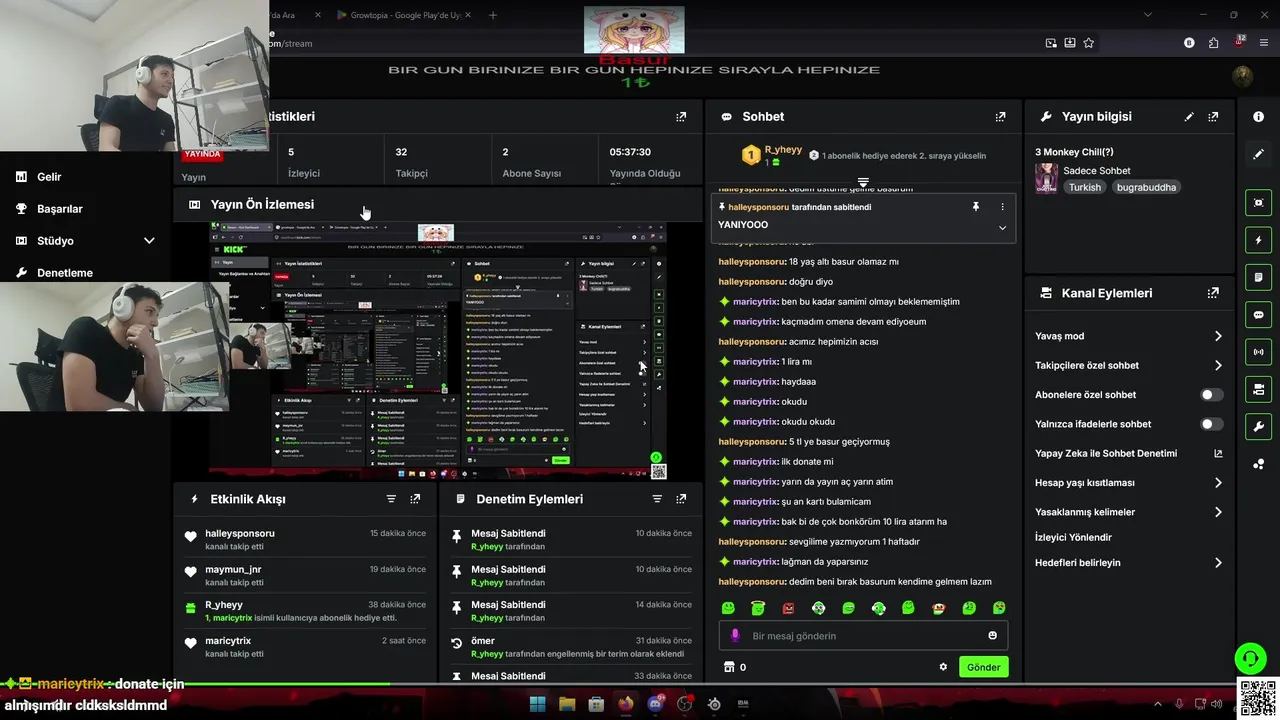Click the R_yheyy username in leaderboard
Screen dimensions: 1280x720
783,150
